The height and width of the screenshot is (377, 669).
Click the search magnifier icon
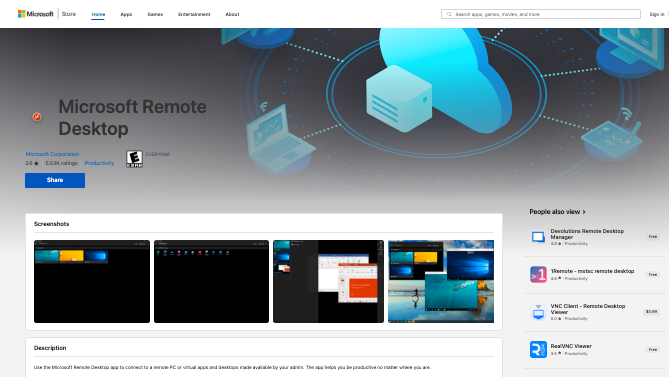point(449,14)
